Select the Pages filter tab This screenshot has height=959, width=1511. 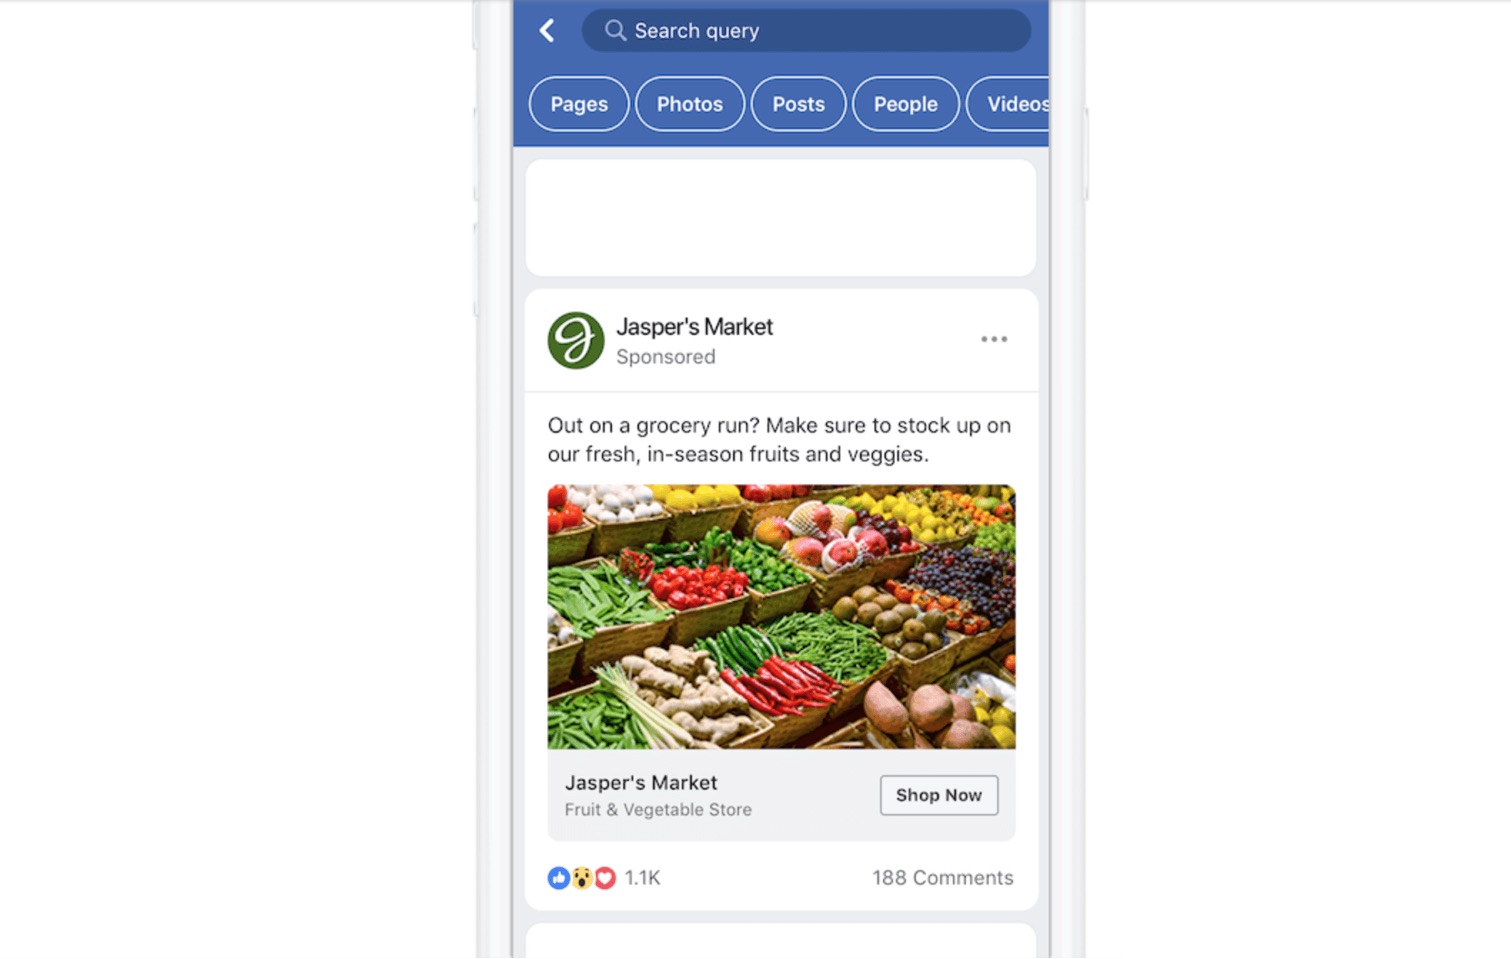pos(579,104)
